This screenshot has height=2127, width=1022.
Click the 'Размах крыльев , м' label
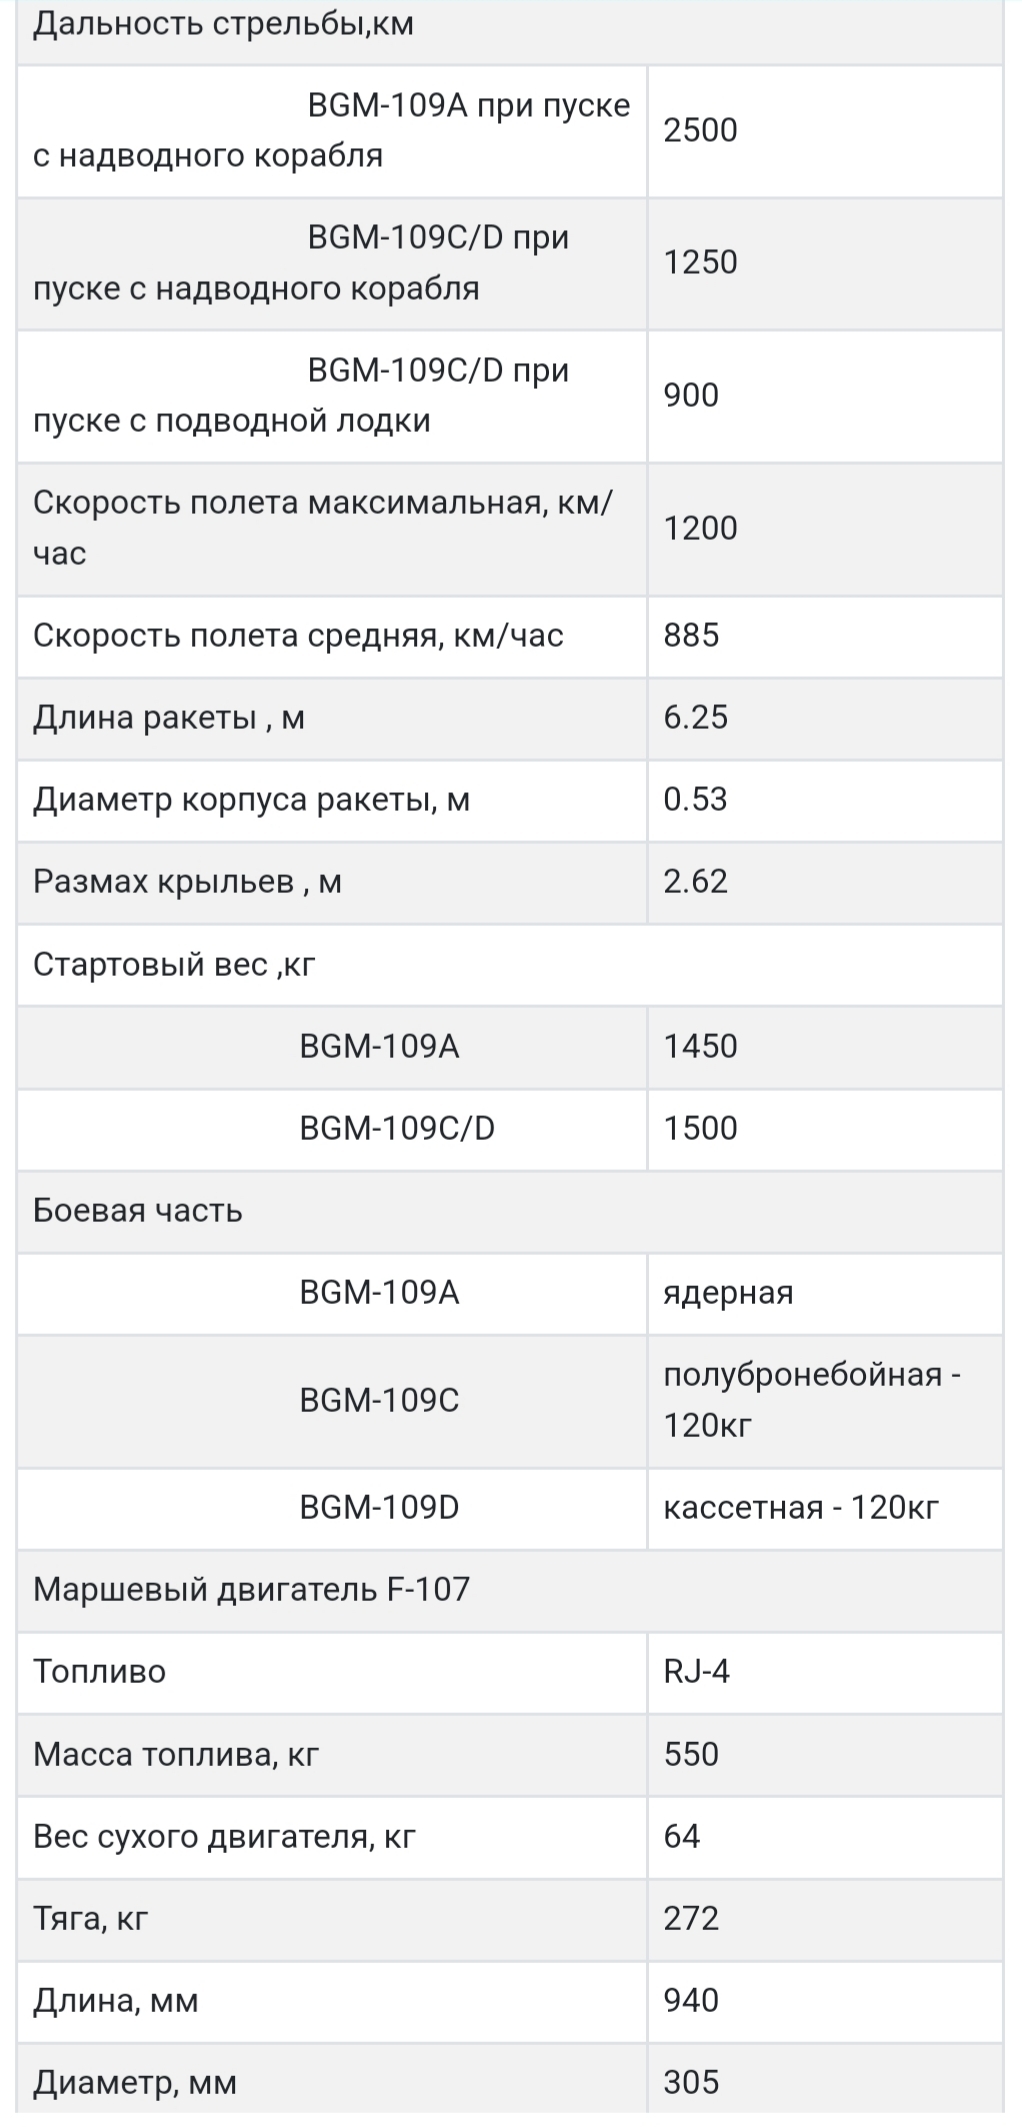(x=187, y=881)
